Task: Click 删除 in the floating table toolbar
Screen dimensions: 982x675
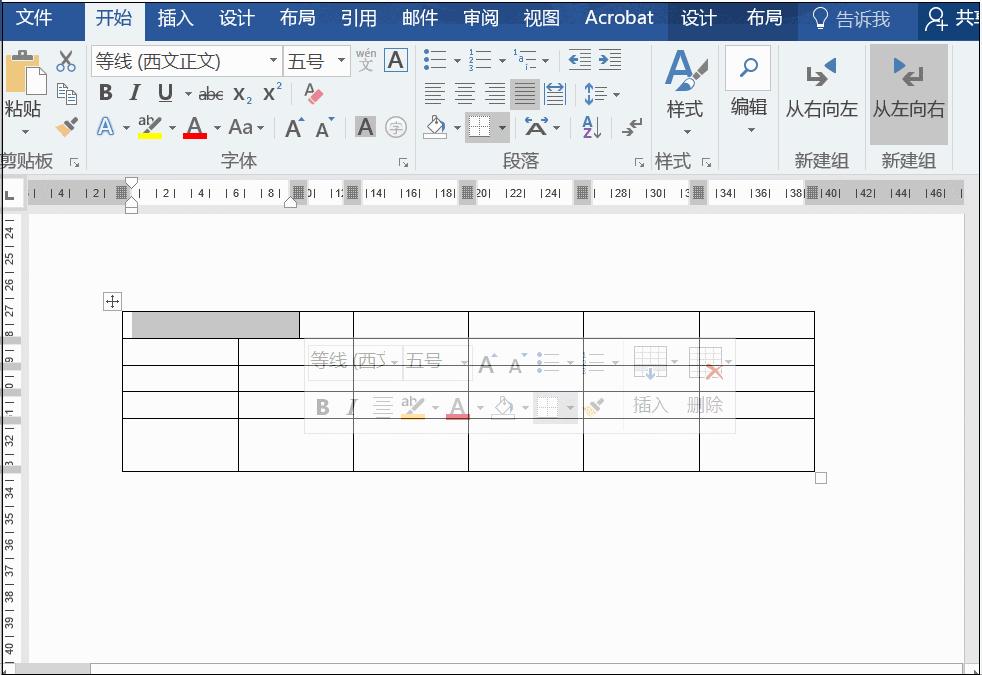Action: (x=705, y=407)
